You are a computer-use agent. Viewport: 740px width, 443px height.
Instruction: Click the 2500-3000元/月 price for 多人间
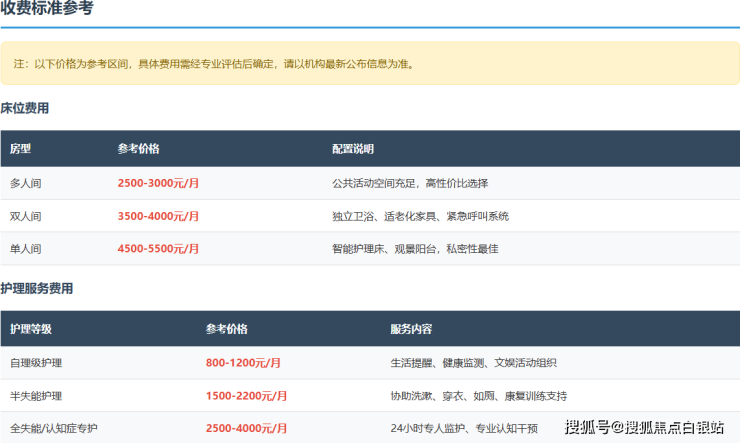click(158, 184)
